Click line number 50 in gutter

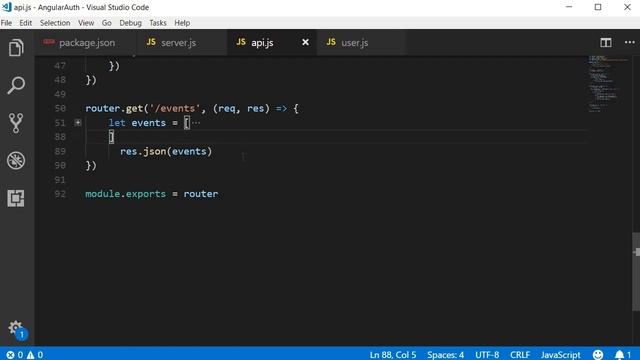60,108
